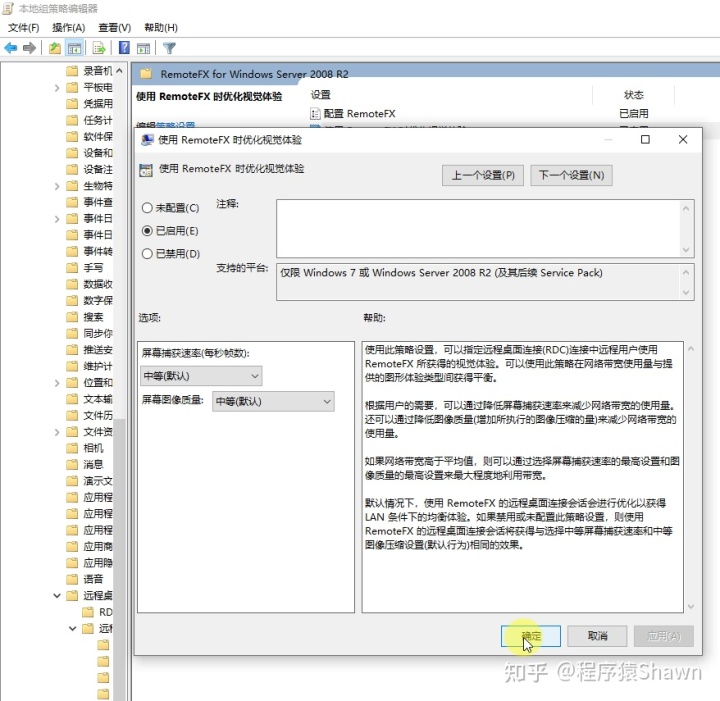720x701 pixels.
Task: Click the 录音机 folder icon in tree
Action: [x=72, y=71]
